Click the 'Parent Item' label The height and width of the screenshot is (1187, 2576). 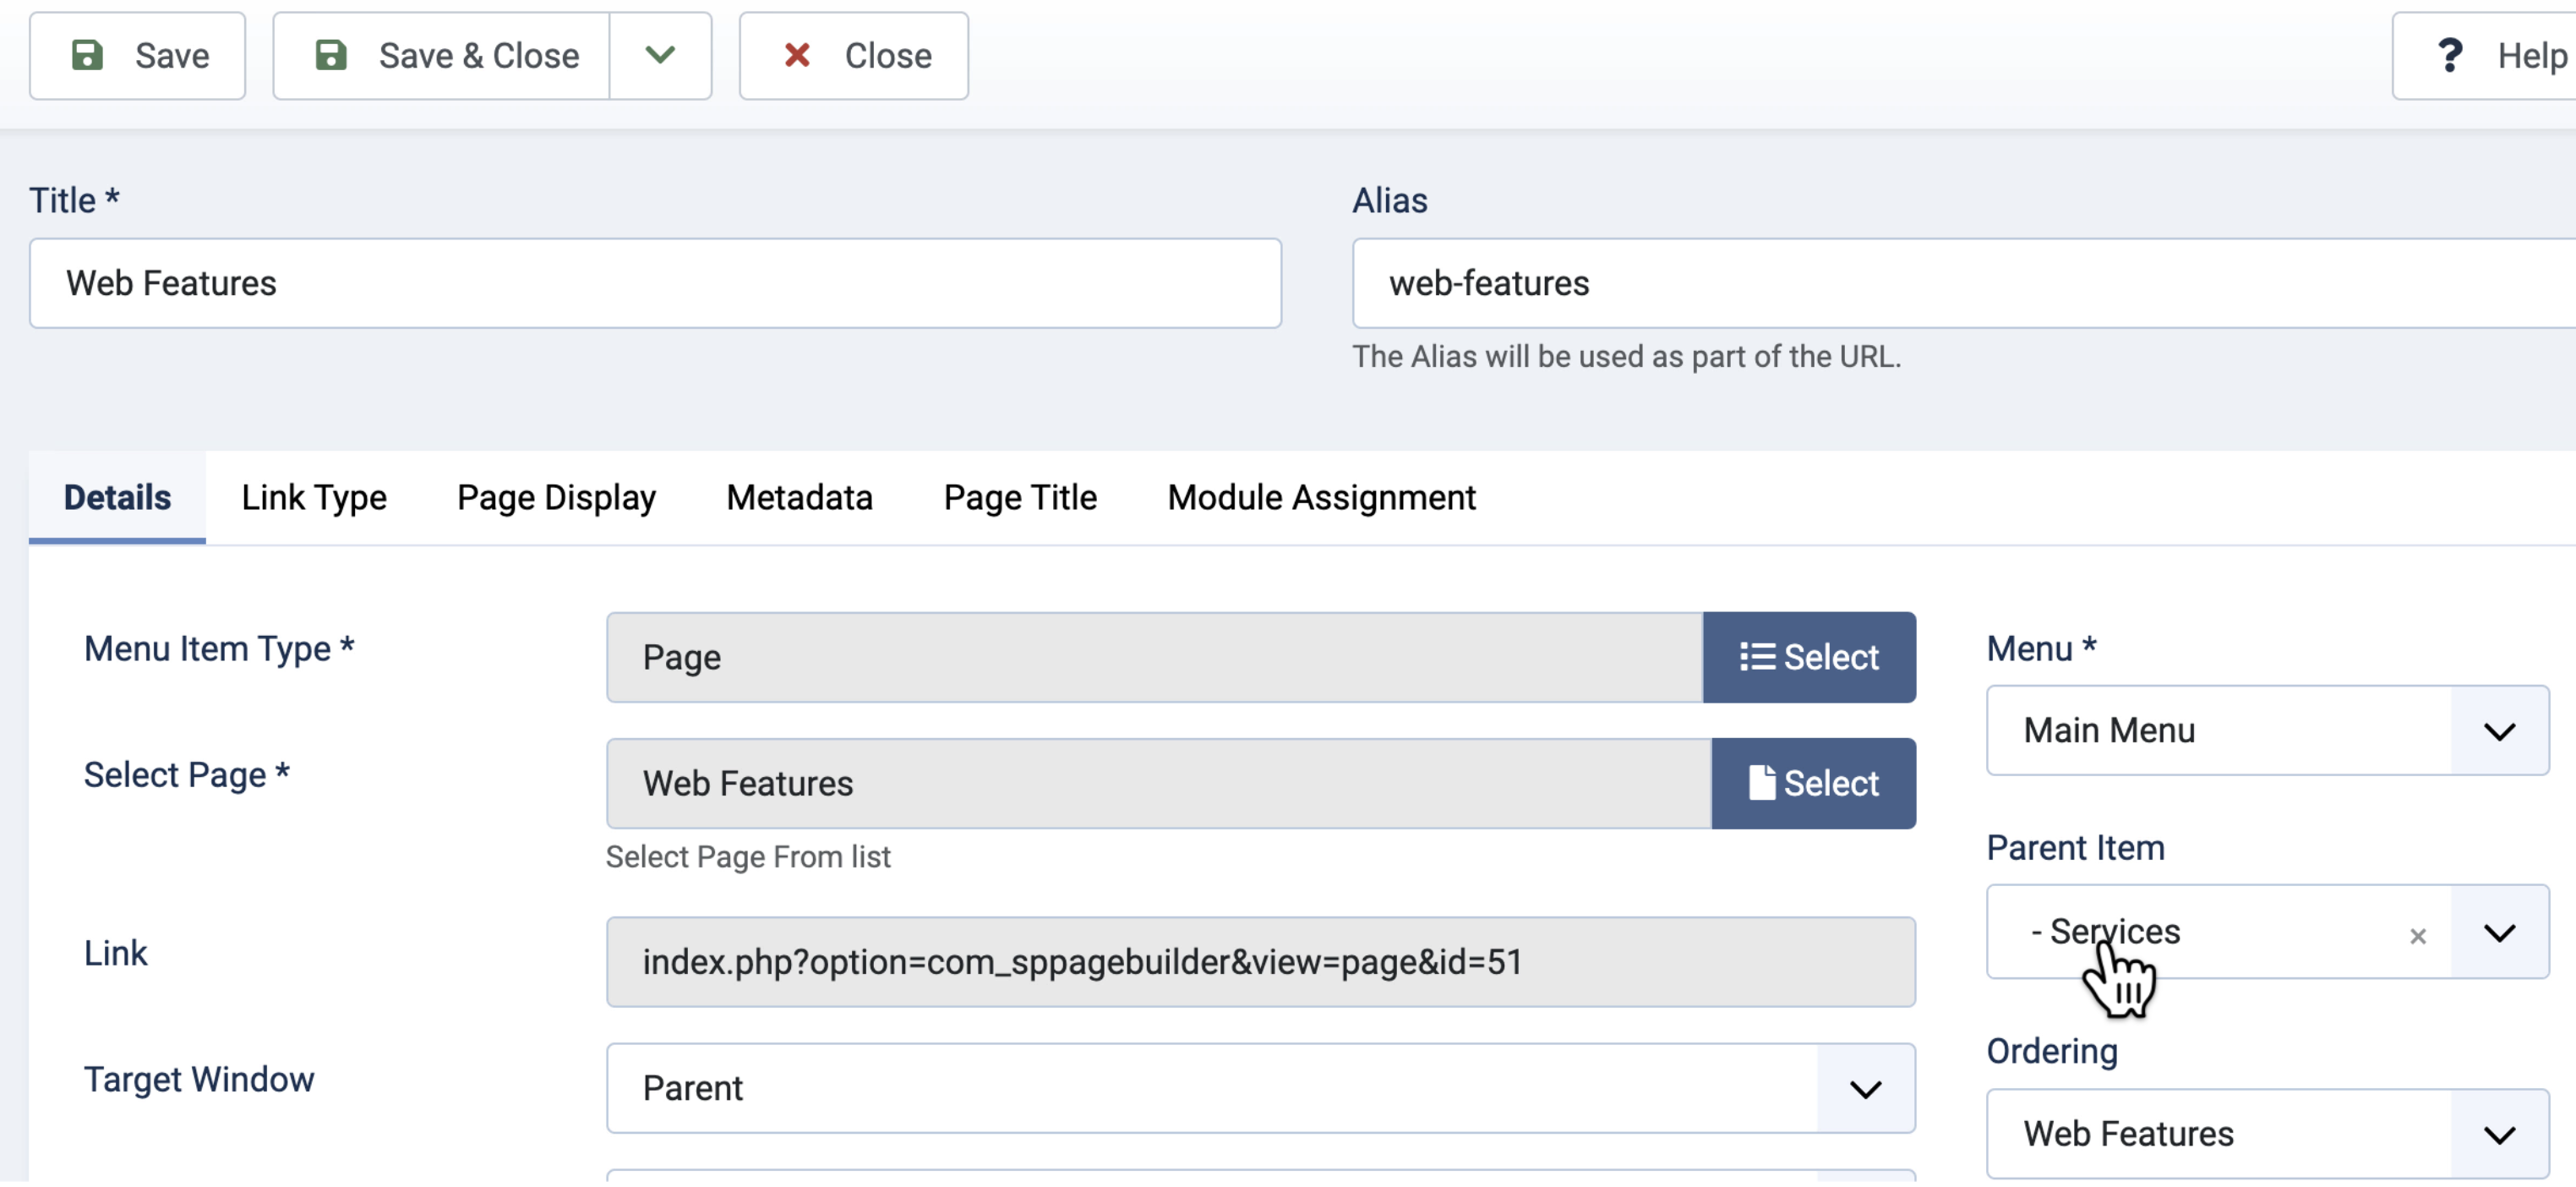[x=2075, y=848]
